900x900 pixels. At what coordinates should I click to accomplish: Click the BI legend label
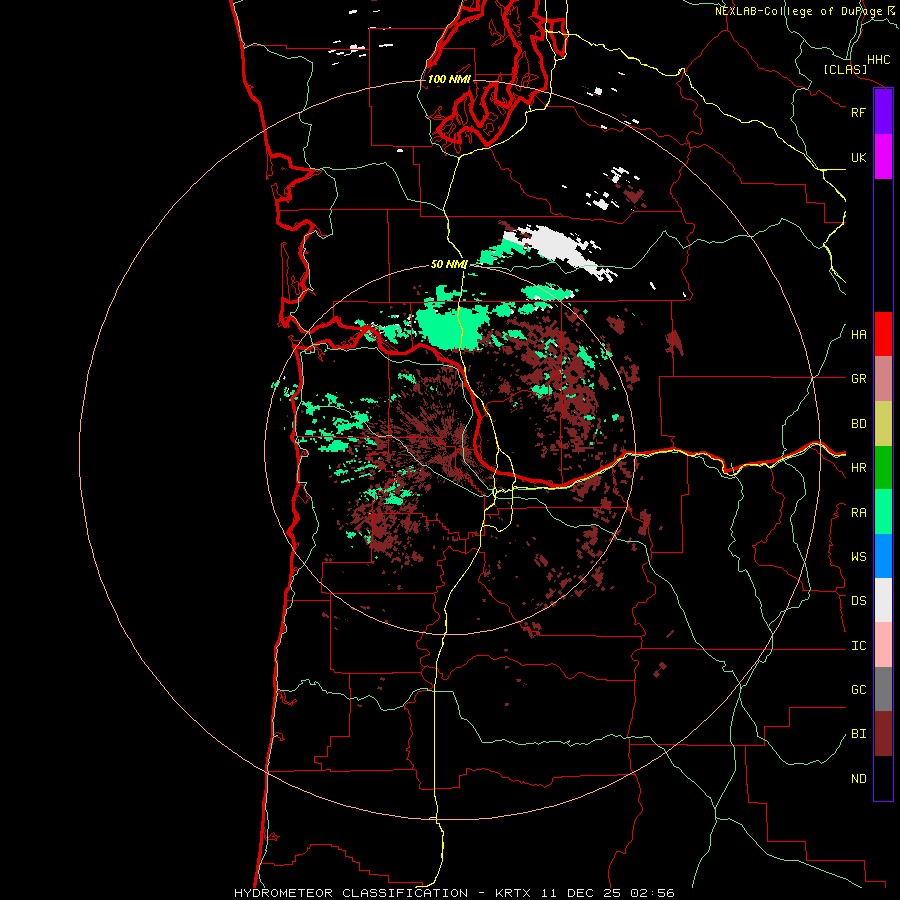[x=858, y=734]
